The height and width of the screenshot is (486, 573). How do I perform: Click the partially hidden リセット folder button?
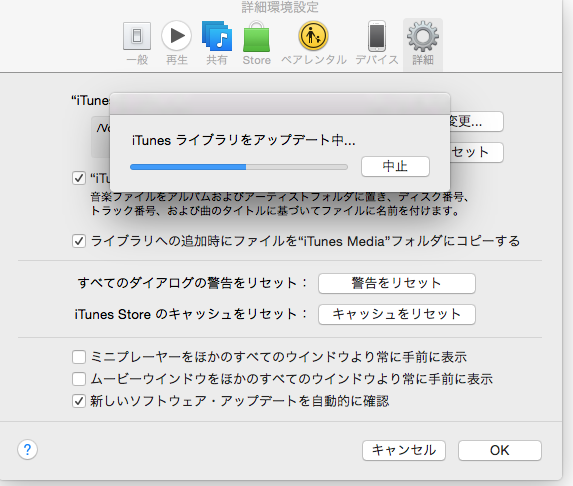pyautogui.click(x=477, y=152)
